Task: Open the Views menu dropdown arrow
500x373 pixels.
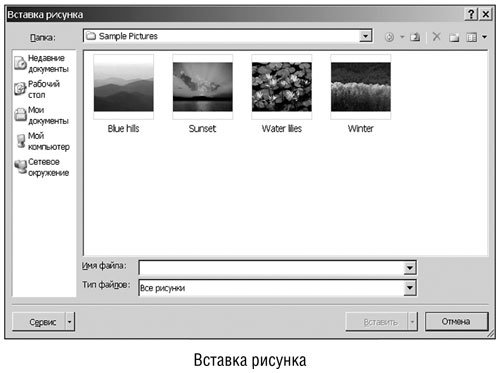Action: point(484,37)
